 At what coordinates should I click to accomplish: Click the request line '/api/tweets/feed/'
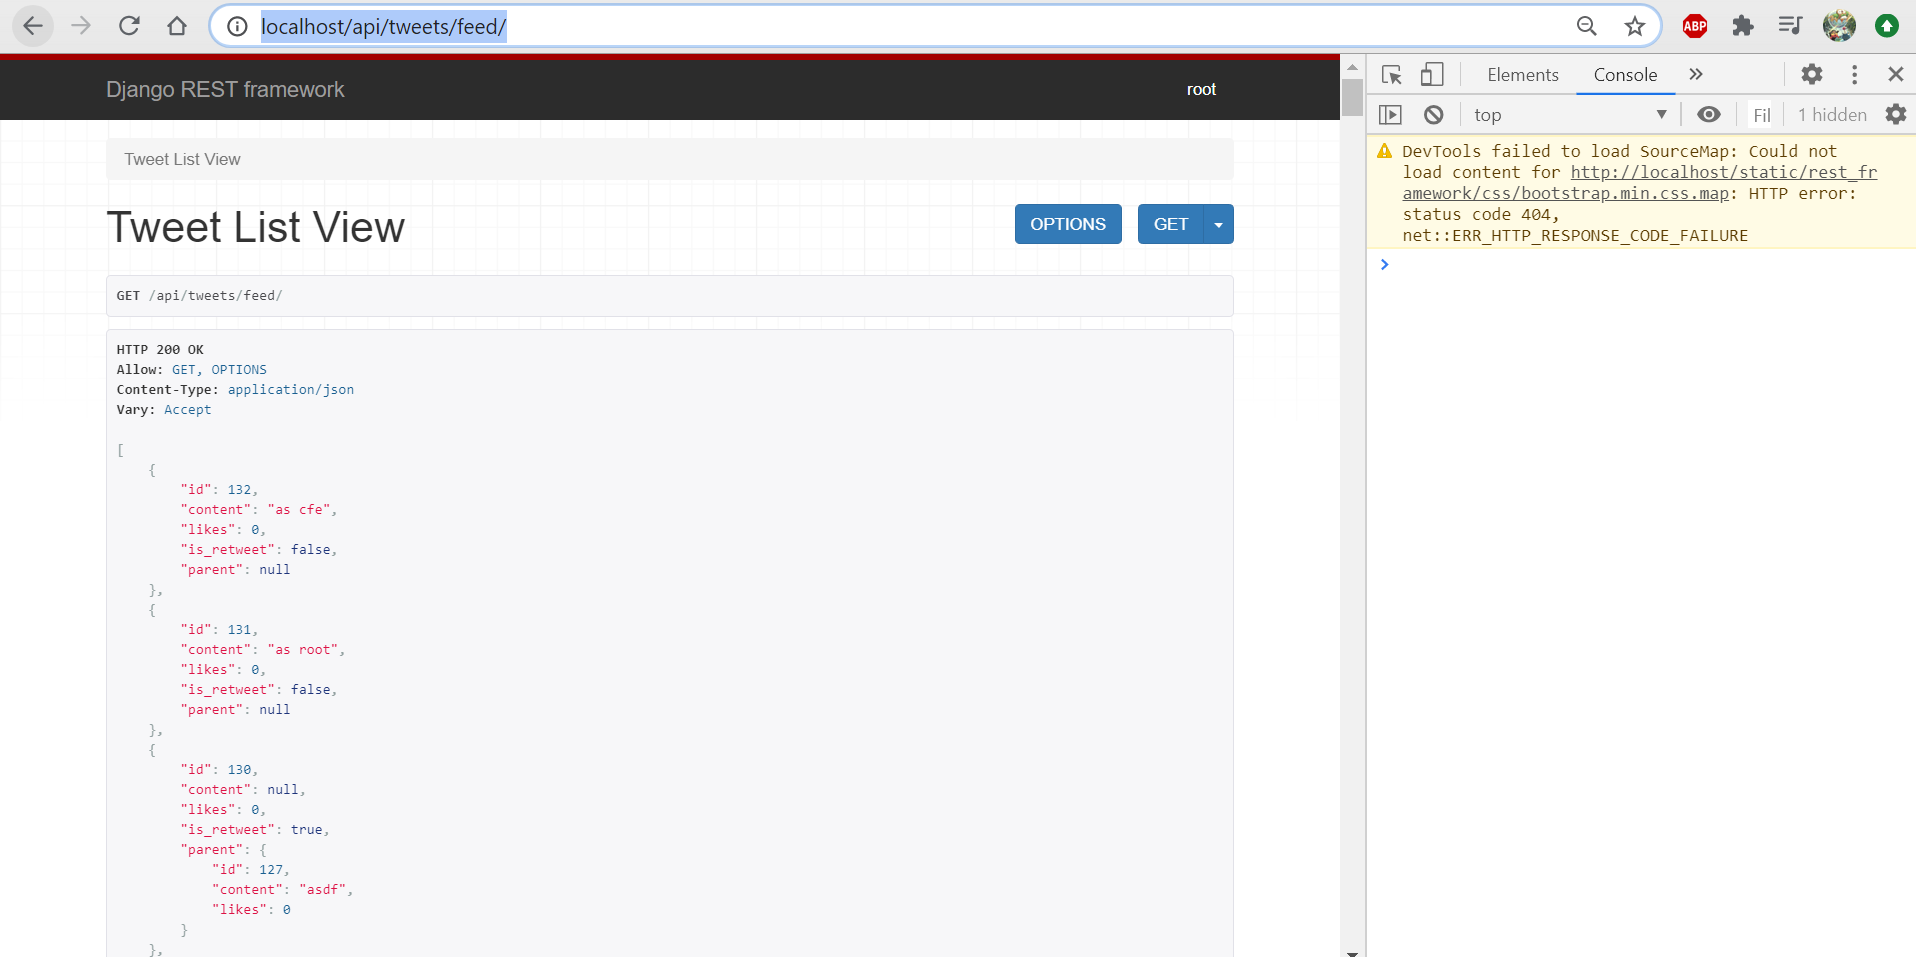point(216,296)
